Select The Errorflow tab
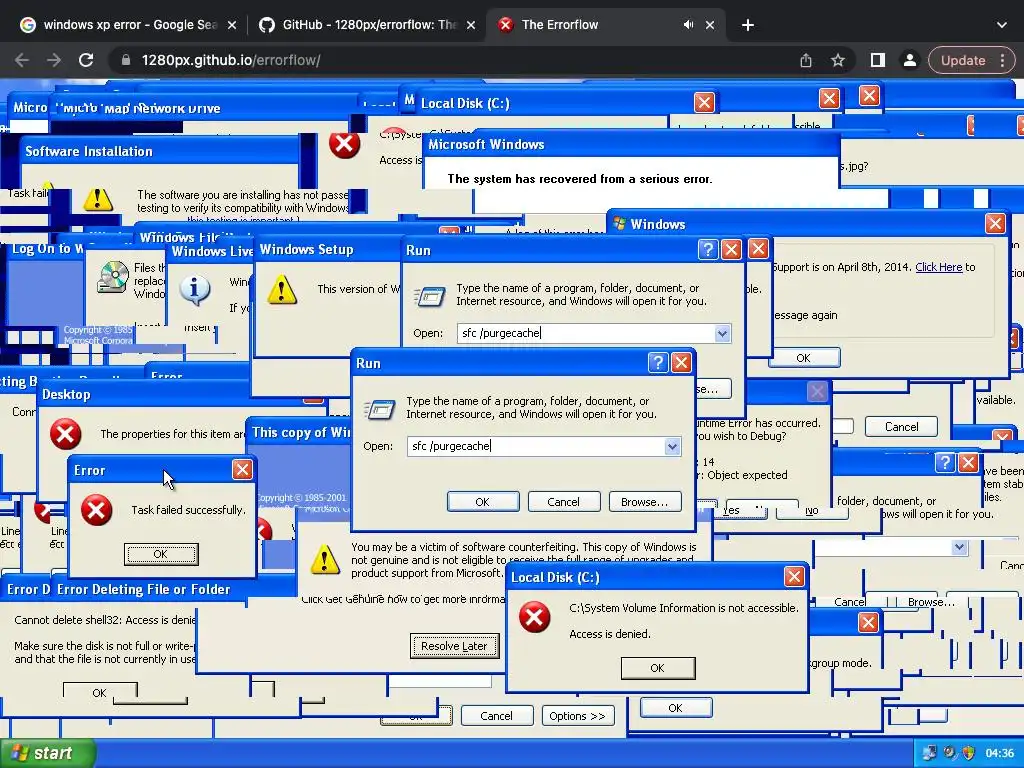 (x=605, y=25)
